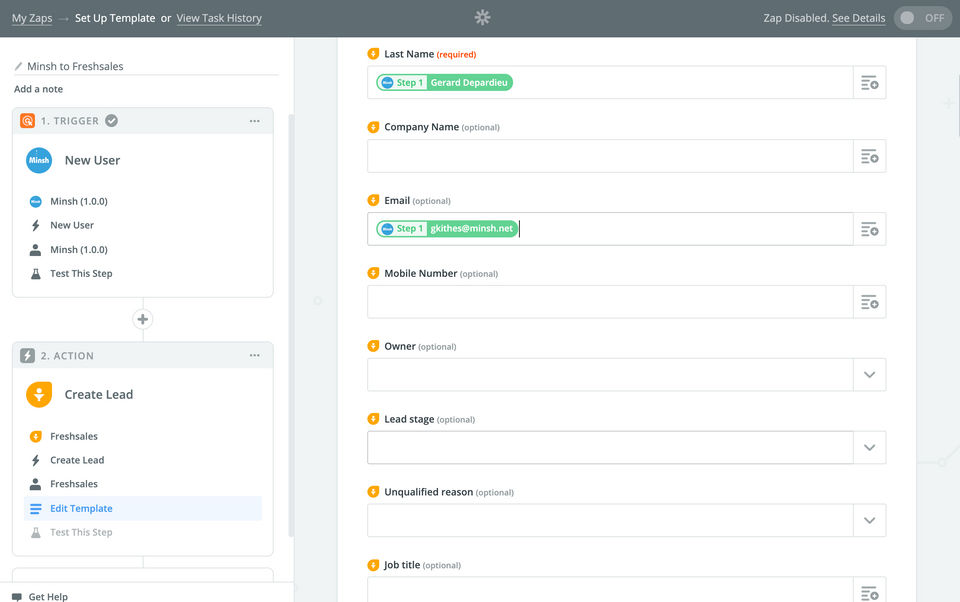
Task: Click the 2. ACTION header text
Action: click(x=67, y=356)
